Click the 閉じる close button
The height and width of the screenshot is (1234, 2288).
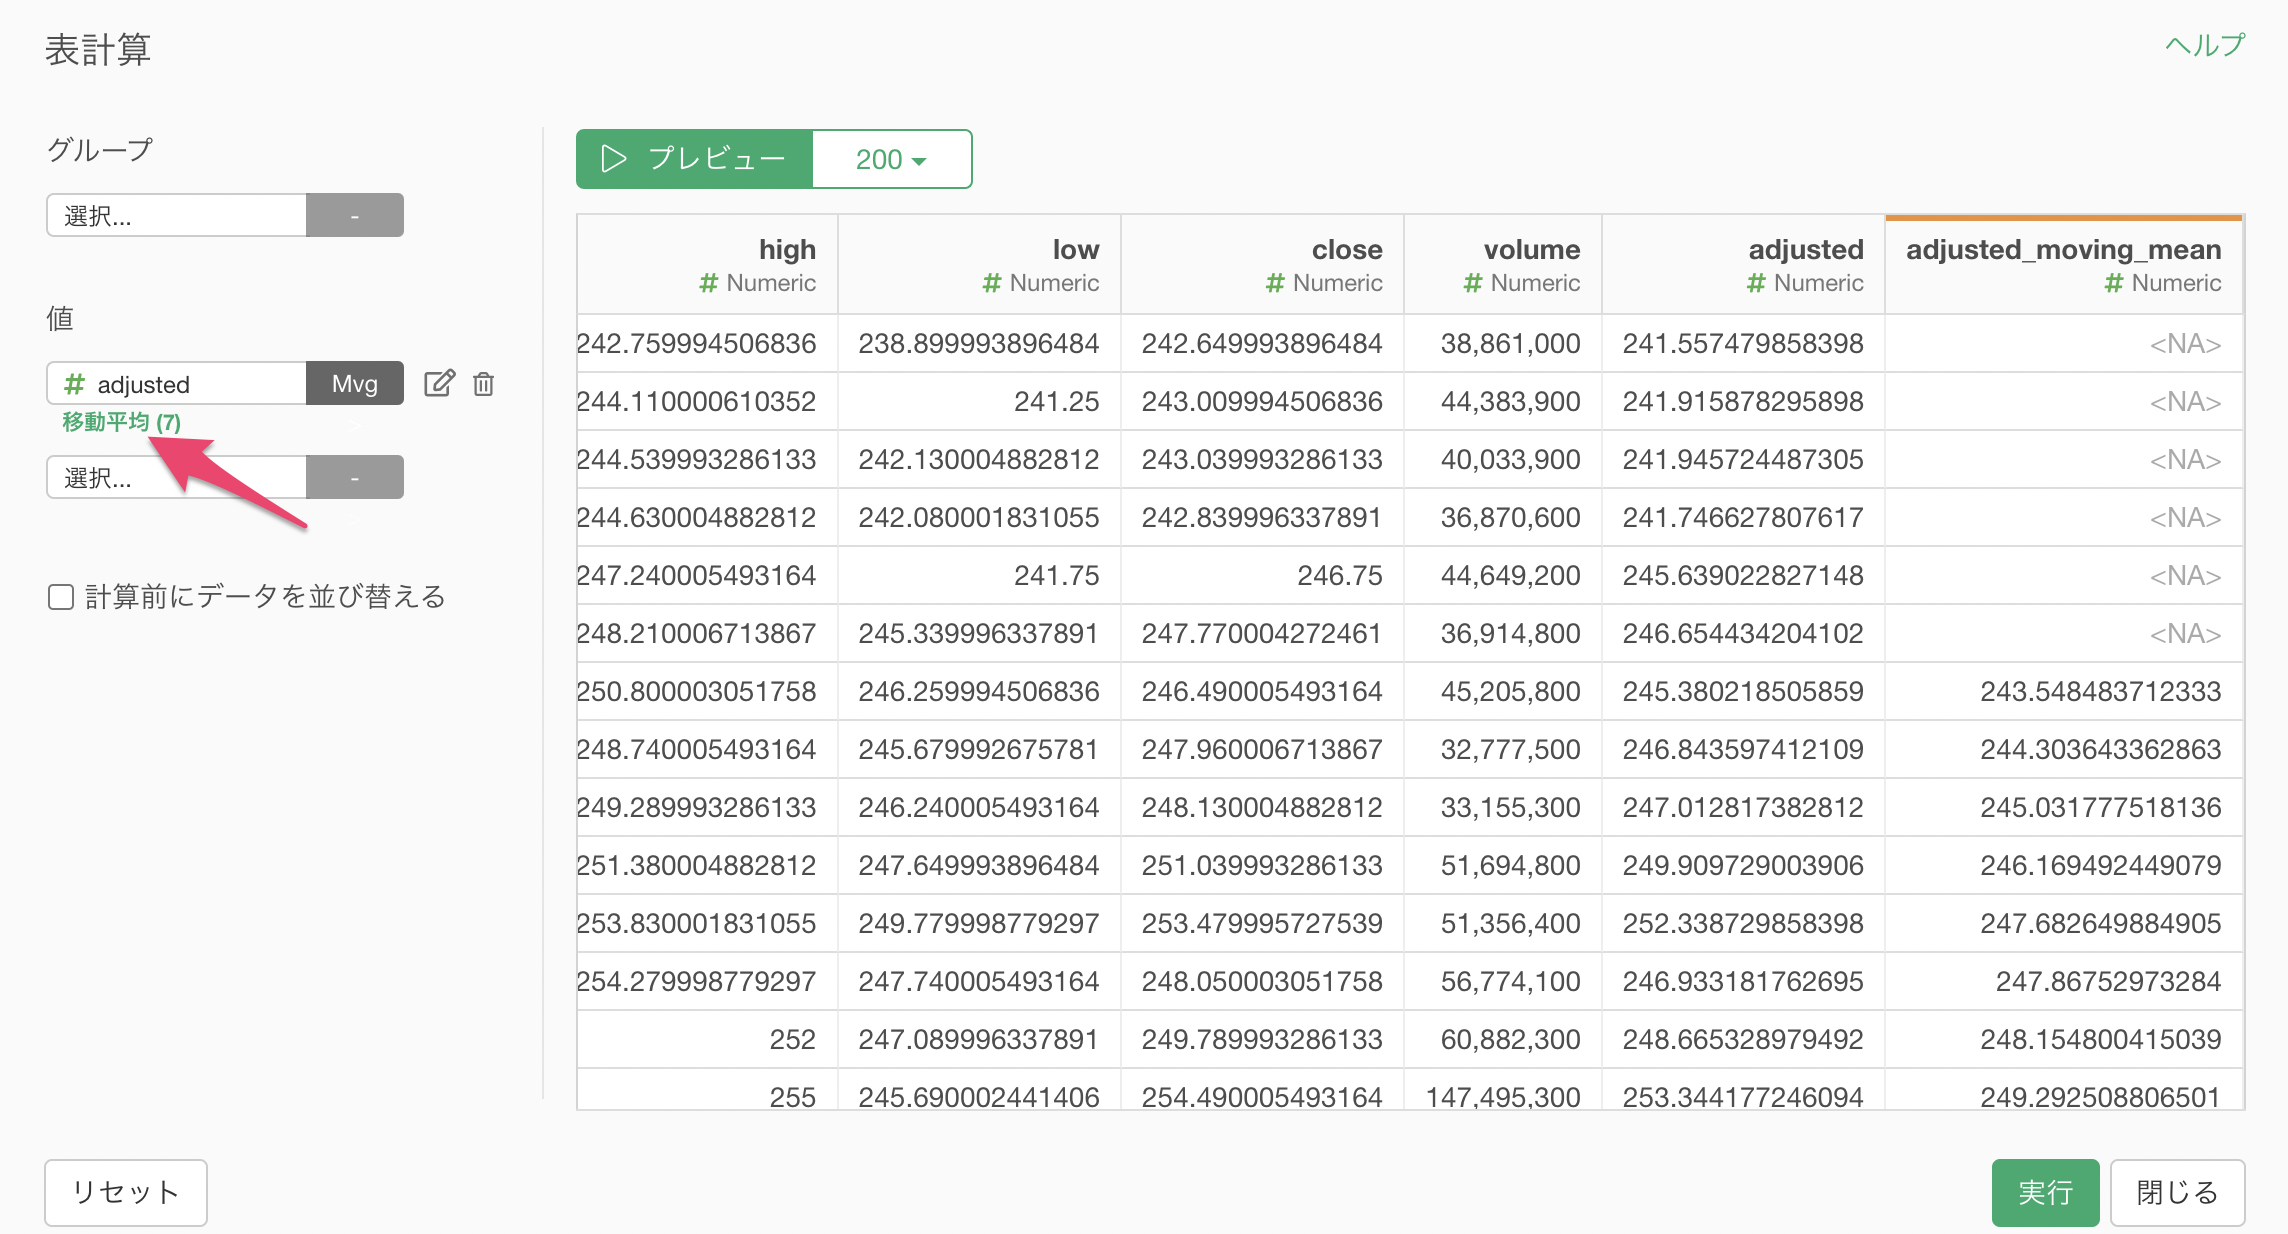point(2177,1192)
